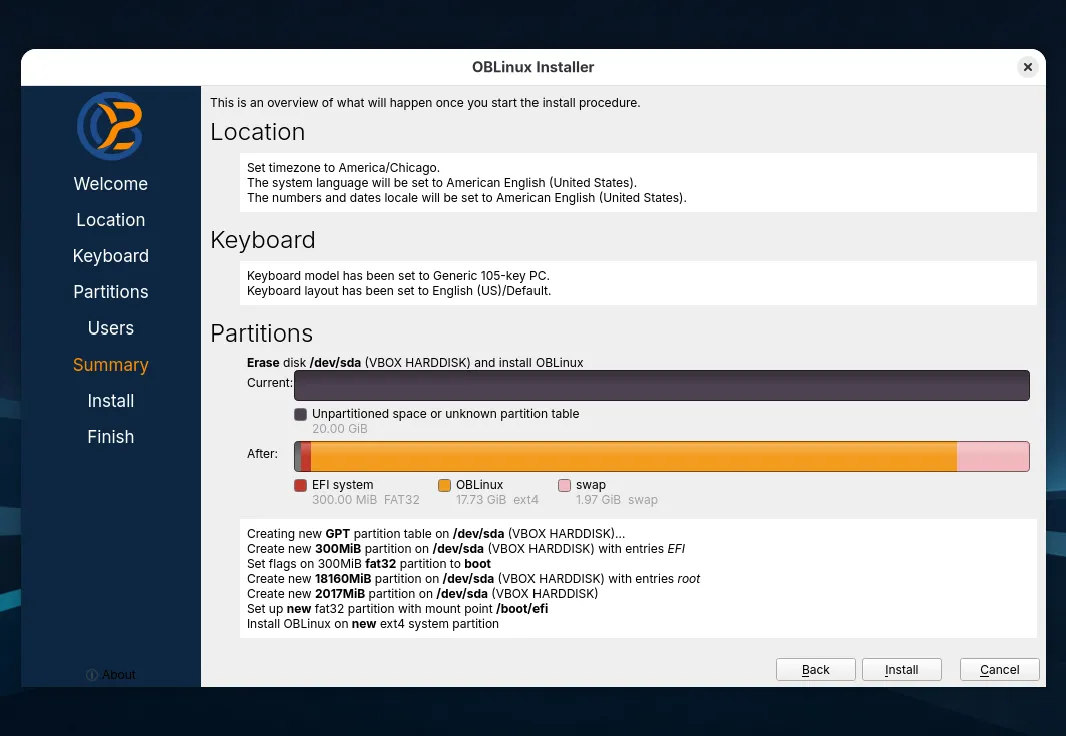Go to the Welcome step
The height and width of the screenshot is (736, 1066).
point(111,183)
